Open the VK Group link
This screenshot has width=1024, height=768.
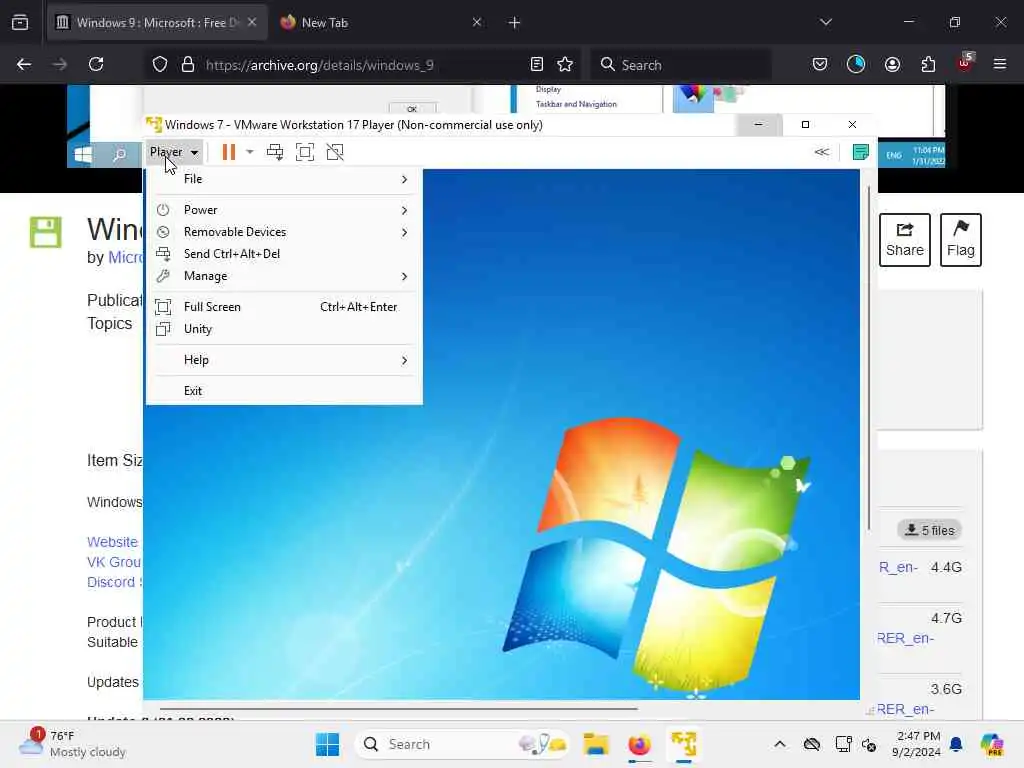click(114, 562)
